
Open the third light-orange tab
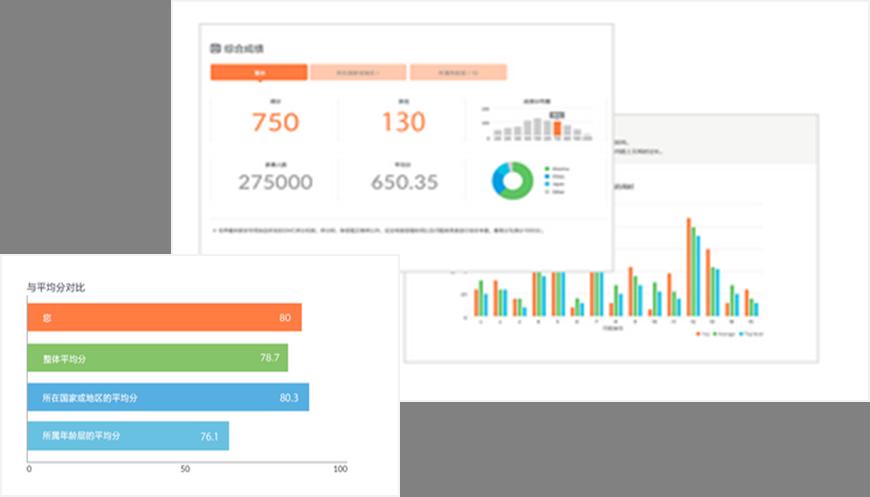point(458,72)
